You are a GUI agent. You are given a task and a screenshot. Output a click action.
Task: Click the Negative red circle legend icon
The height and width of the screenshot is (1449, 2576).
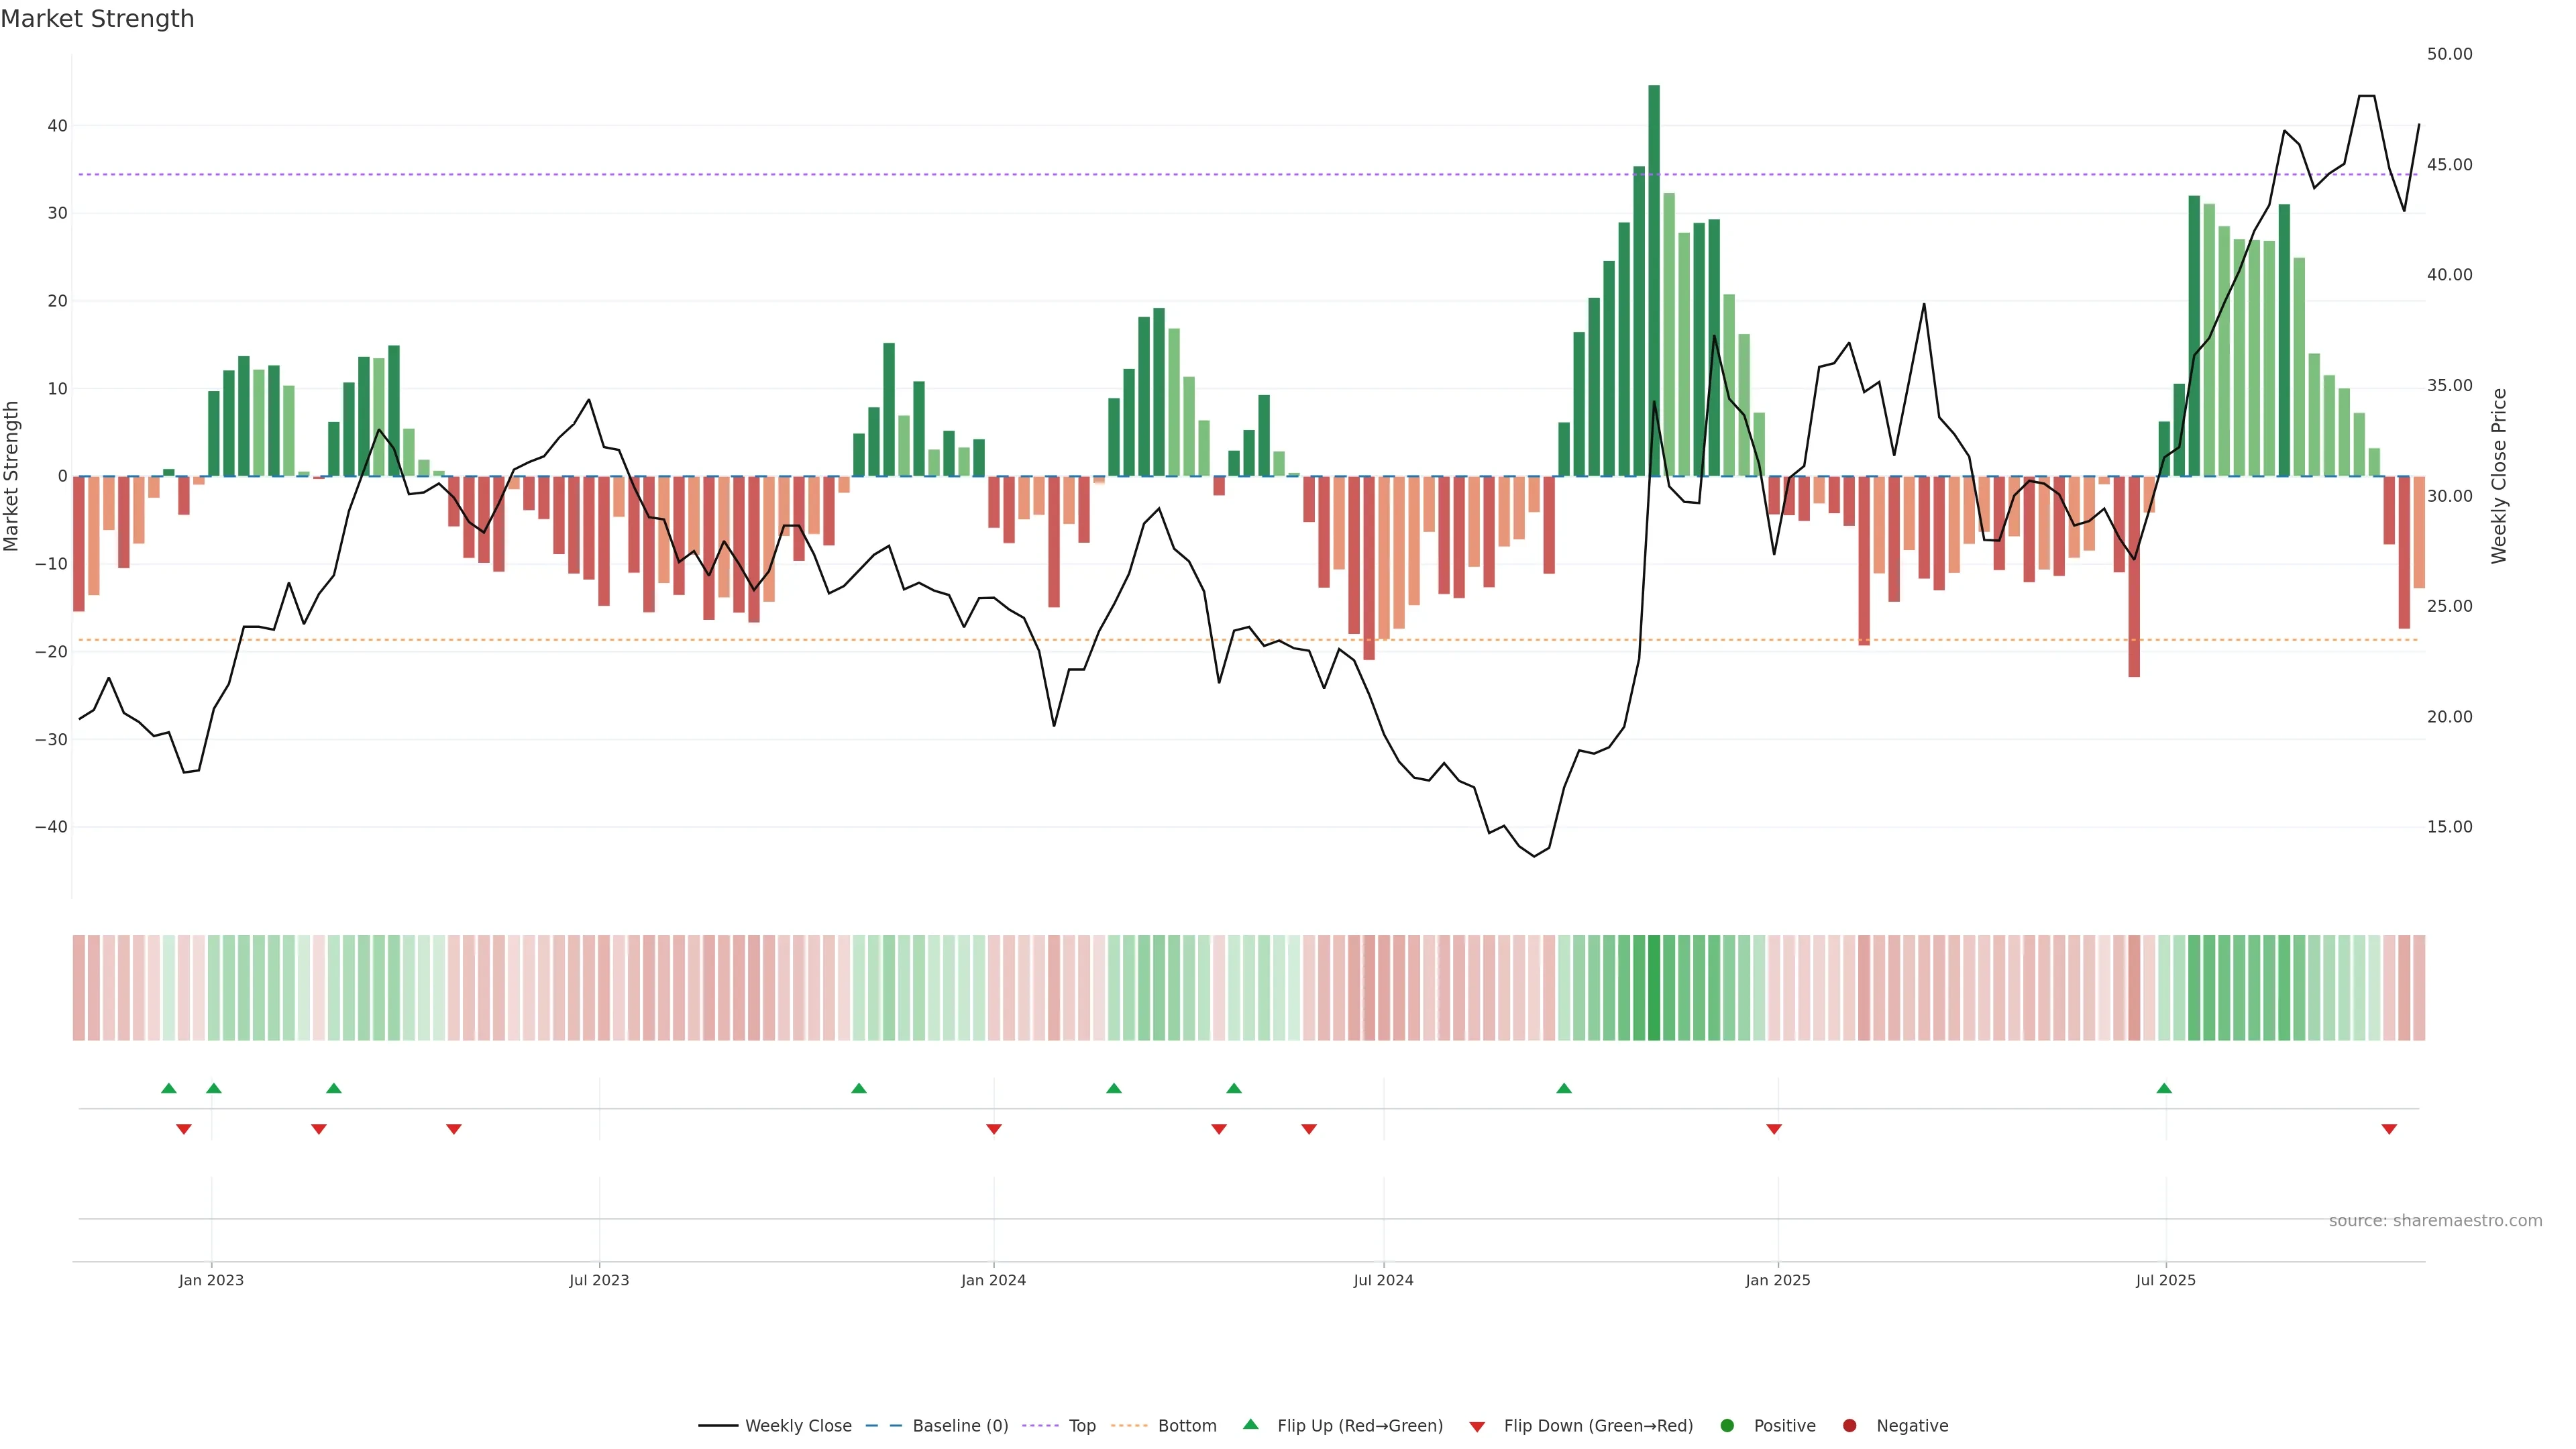pos(1849,1426)
